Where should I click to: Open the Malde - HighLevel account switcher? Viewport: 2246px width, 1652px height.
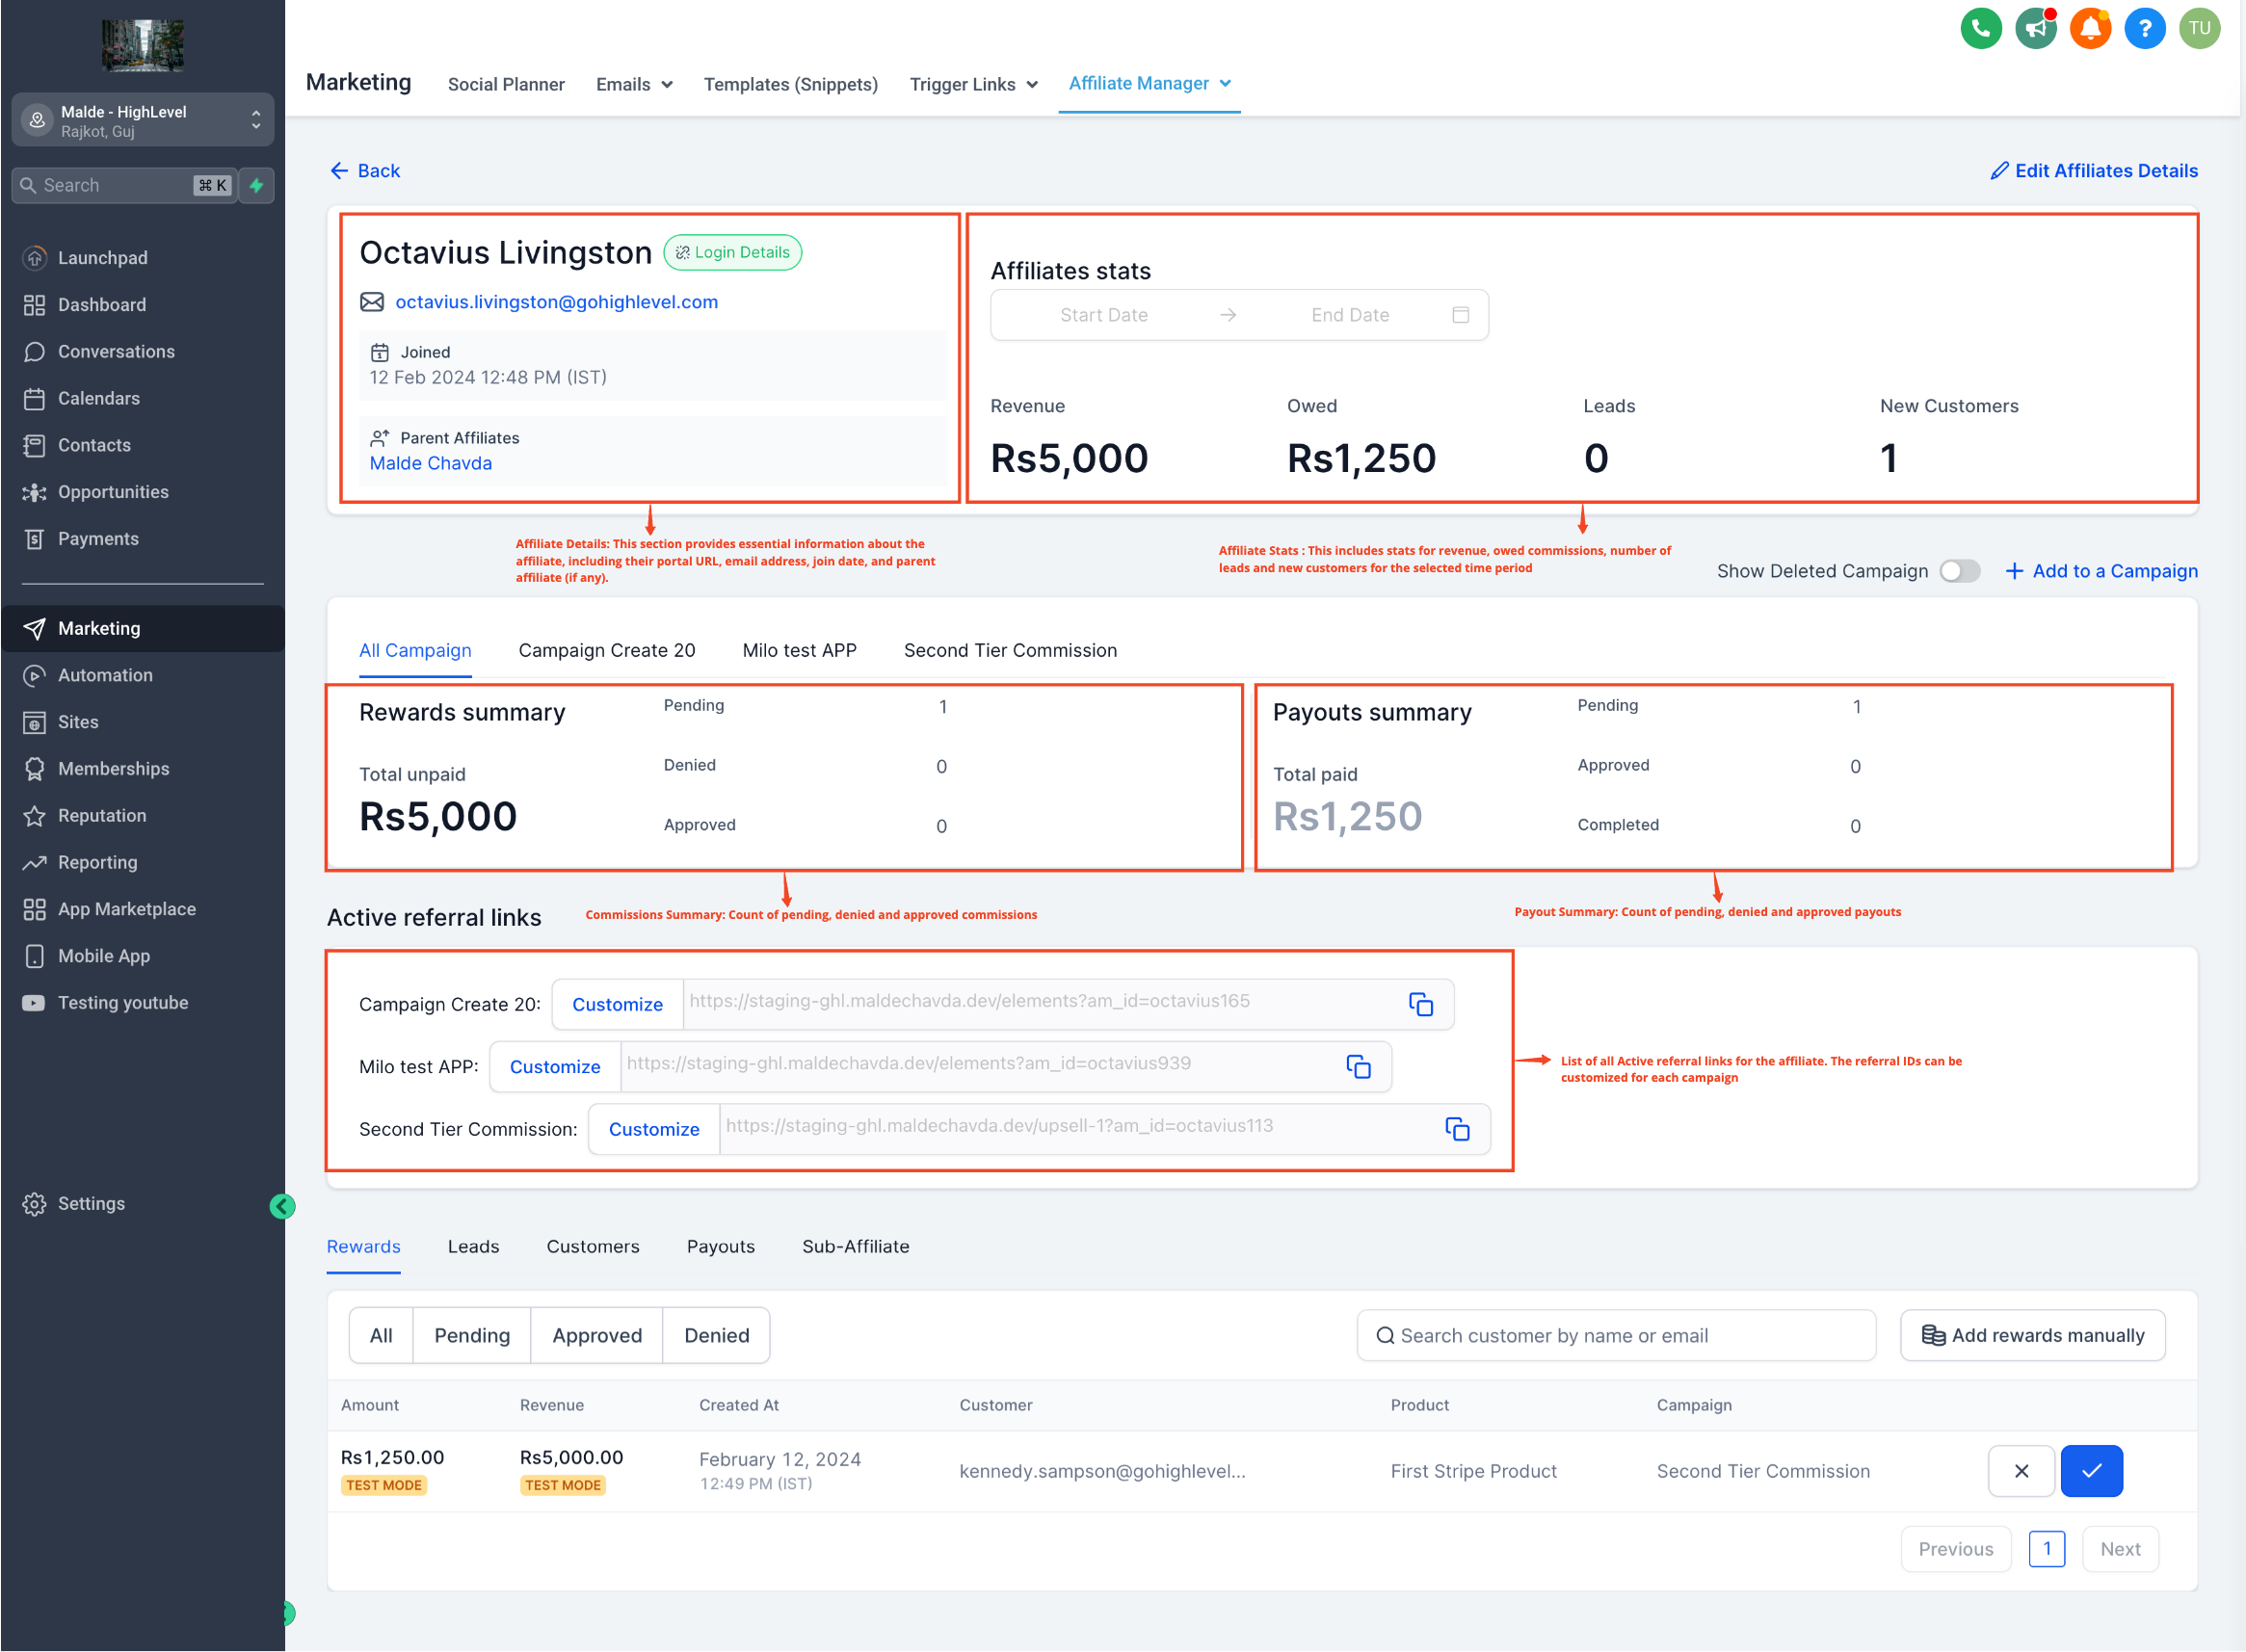142,120
